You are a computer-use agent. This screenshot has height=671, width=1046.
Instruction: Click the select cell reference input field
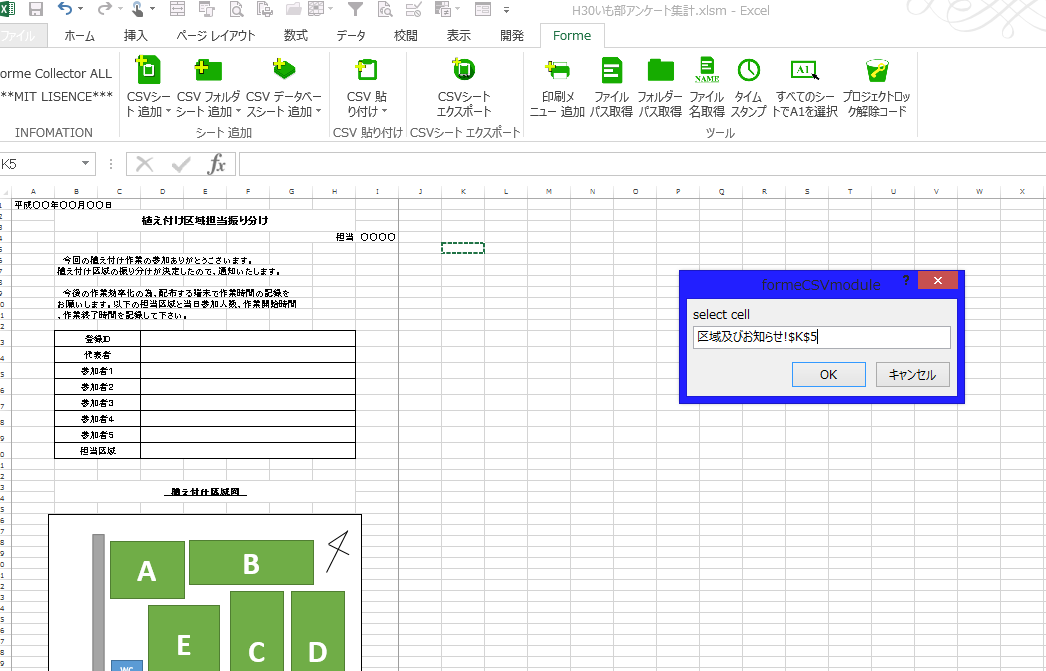pos(821,338)
